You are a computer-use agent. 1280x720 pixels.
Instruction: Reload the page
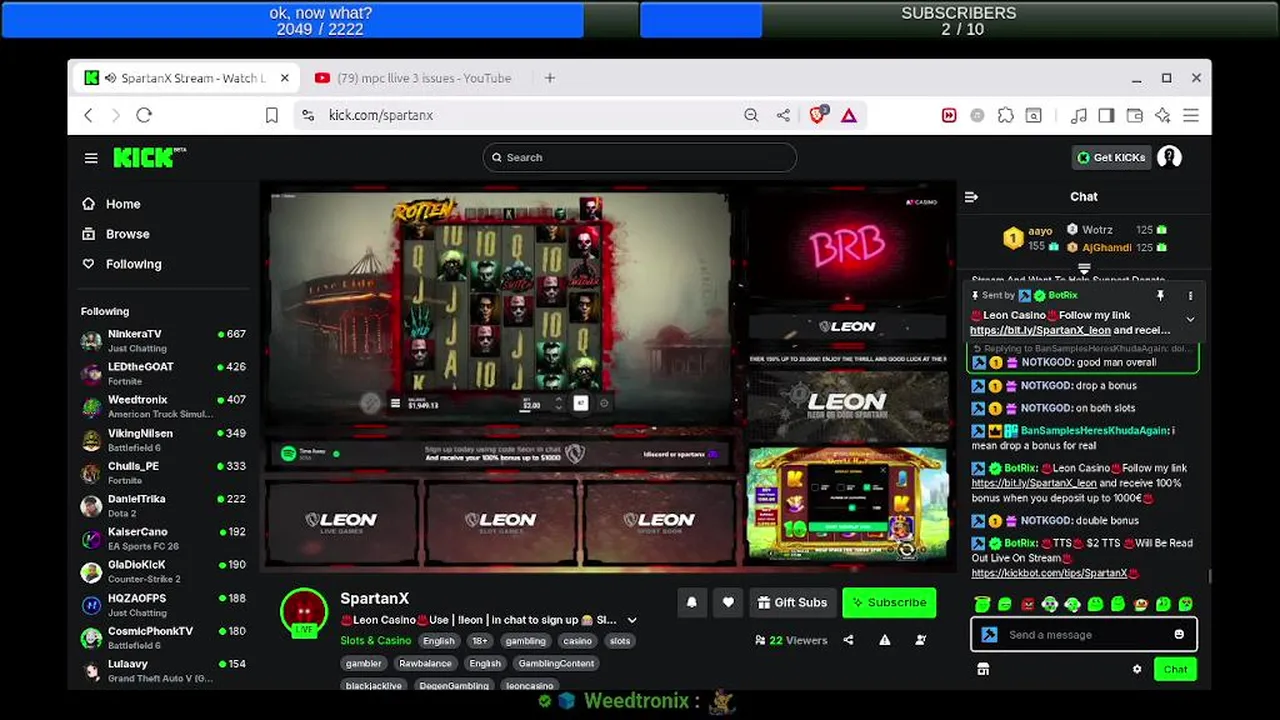tap(144, 115)
